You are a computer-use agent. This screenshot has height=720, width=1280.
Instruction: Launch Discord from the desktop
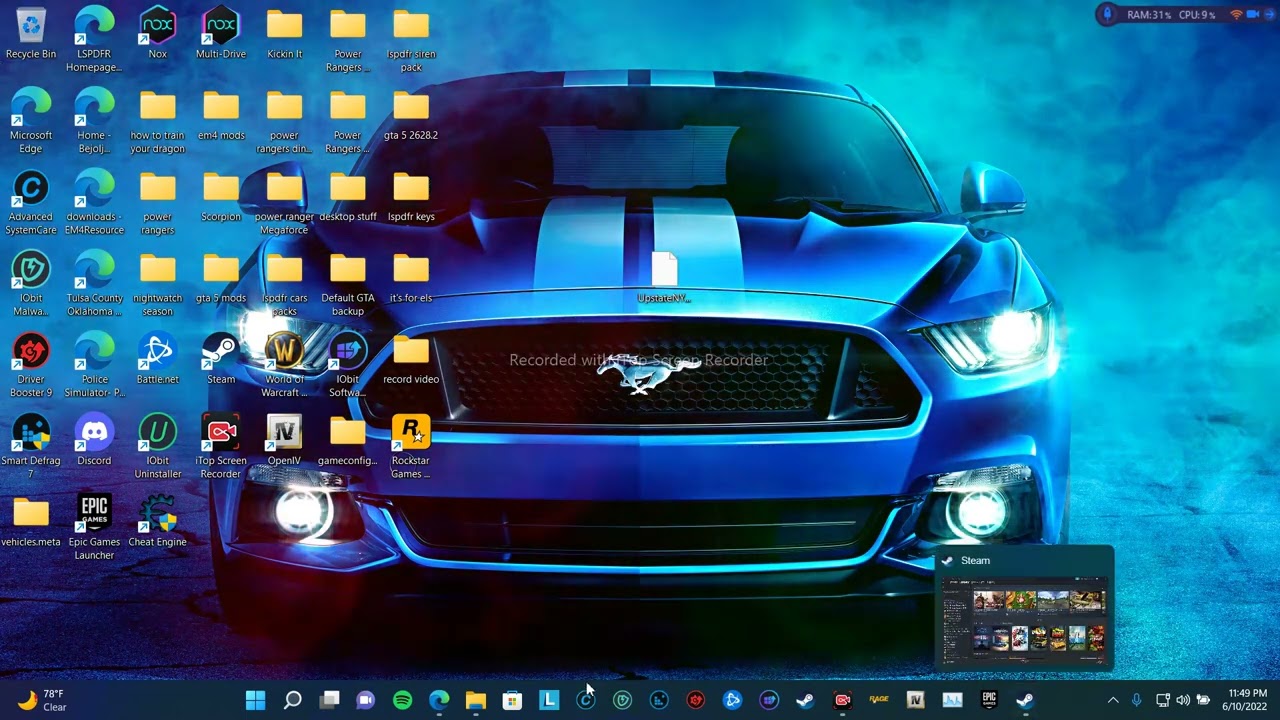click(x=94, y=440)
